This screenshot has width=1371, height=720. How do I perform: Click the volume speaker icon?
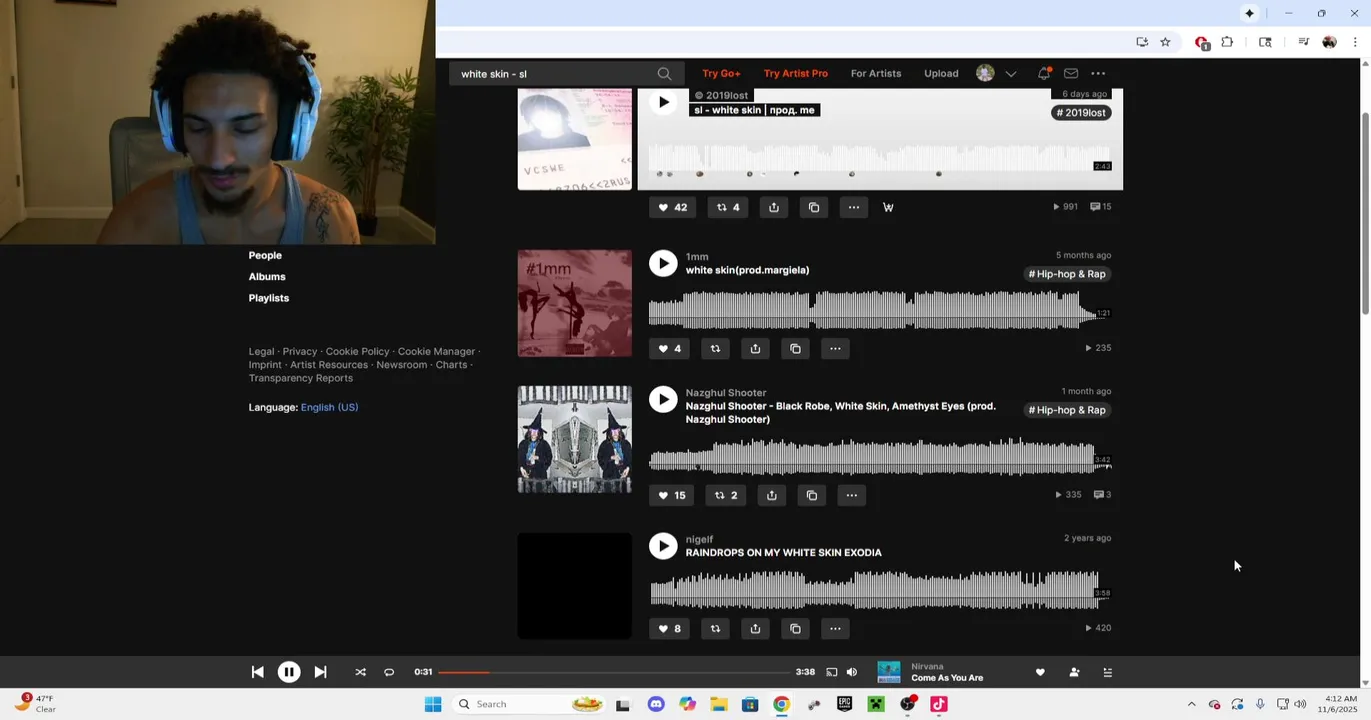[x=852, y=673]
